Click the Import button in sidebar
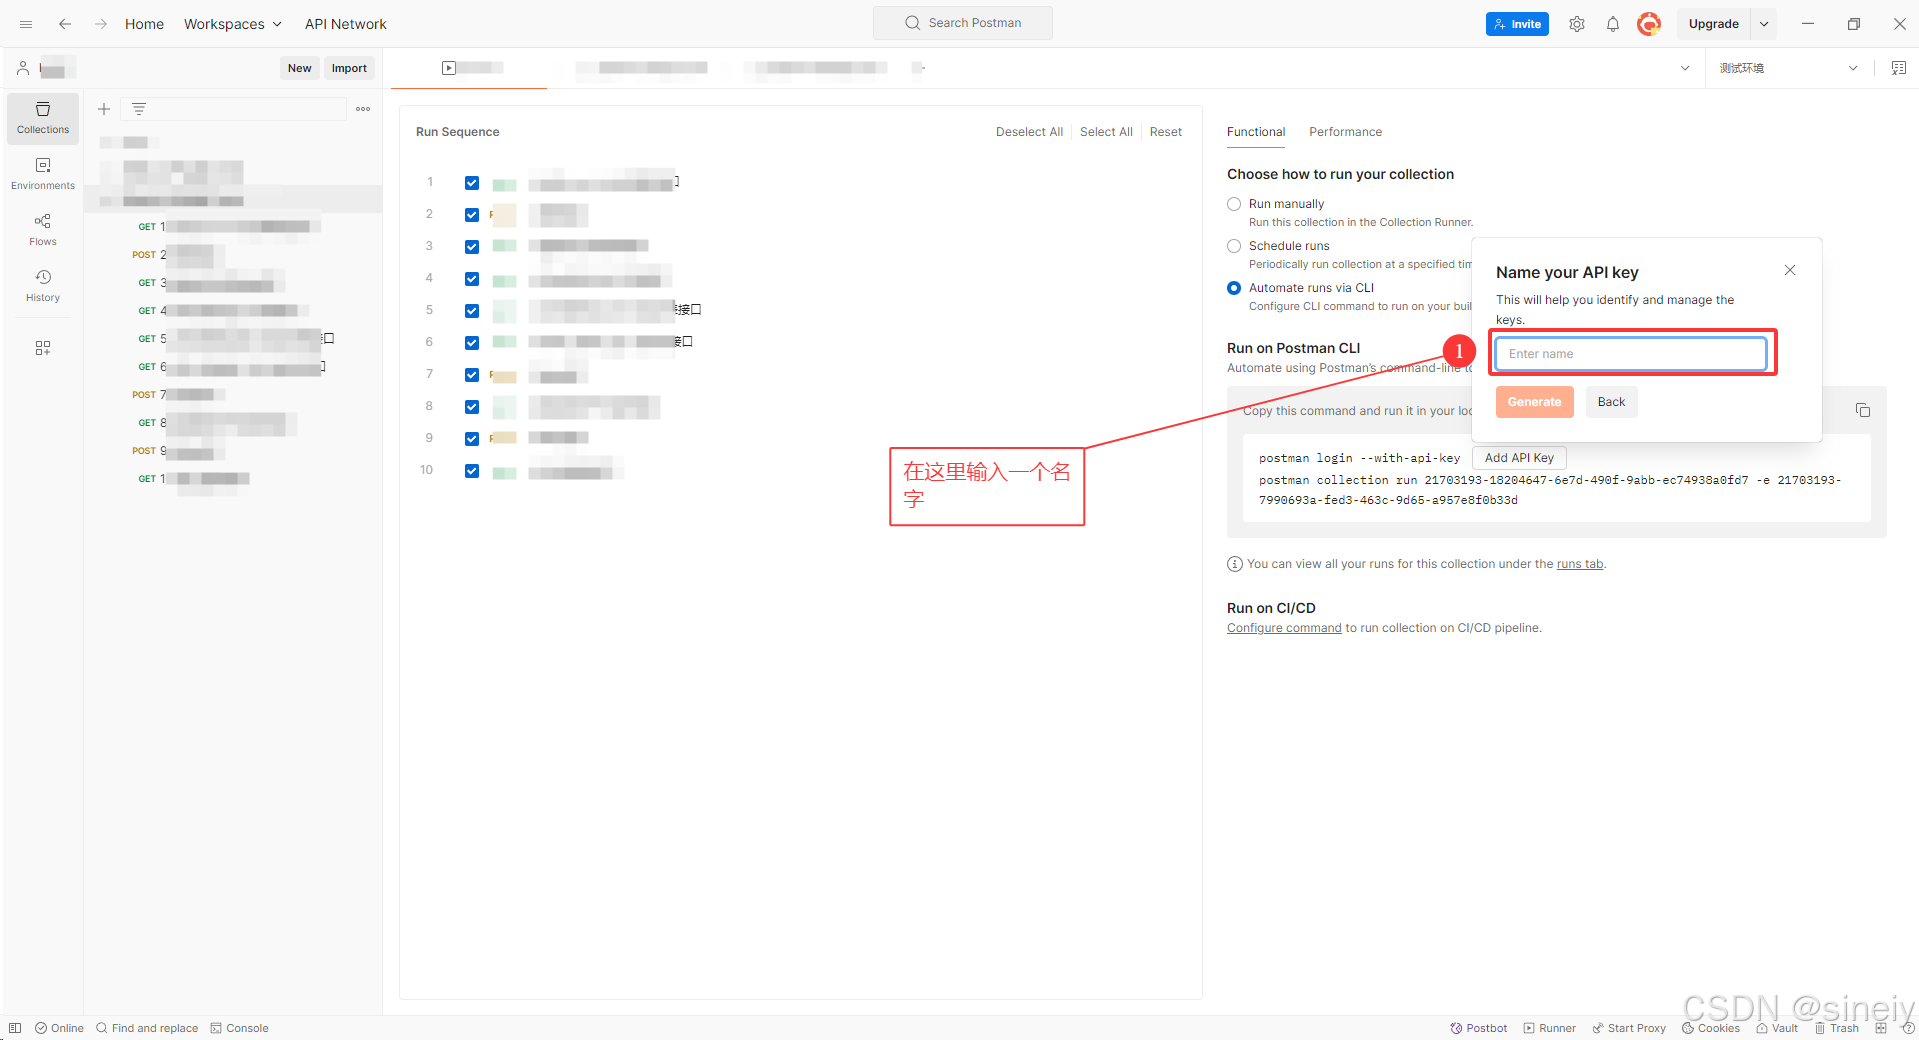The width and height of the screenshot is (1919, 1040). pos(349,68)
